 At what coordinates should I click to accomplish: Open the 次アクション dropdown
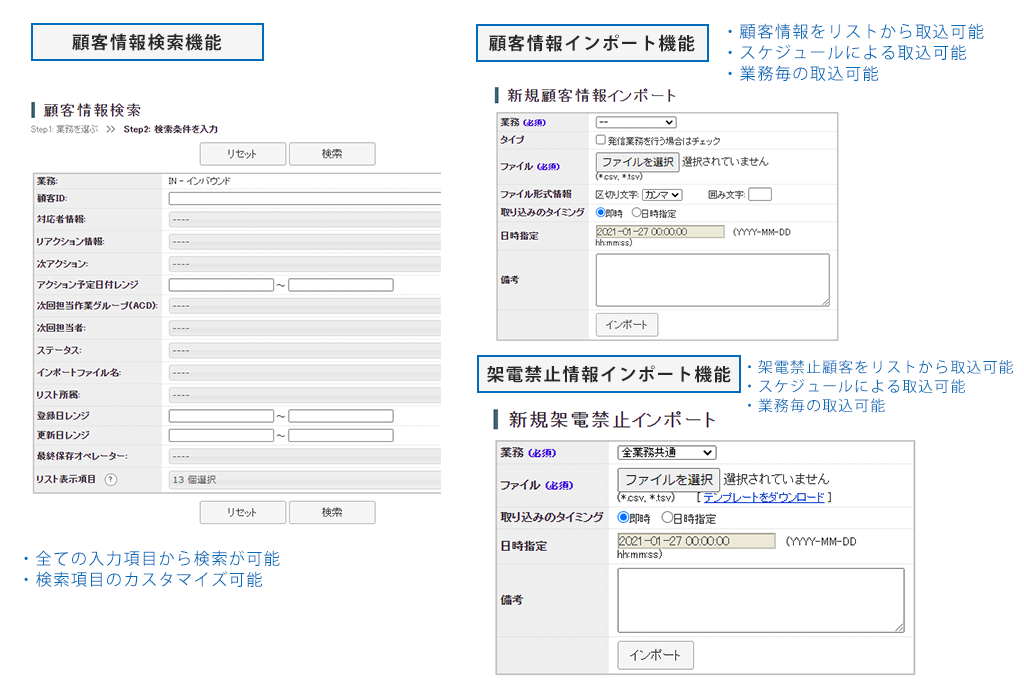304,264
